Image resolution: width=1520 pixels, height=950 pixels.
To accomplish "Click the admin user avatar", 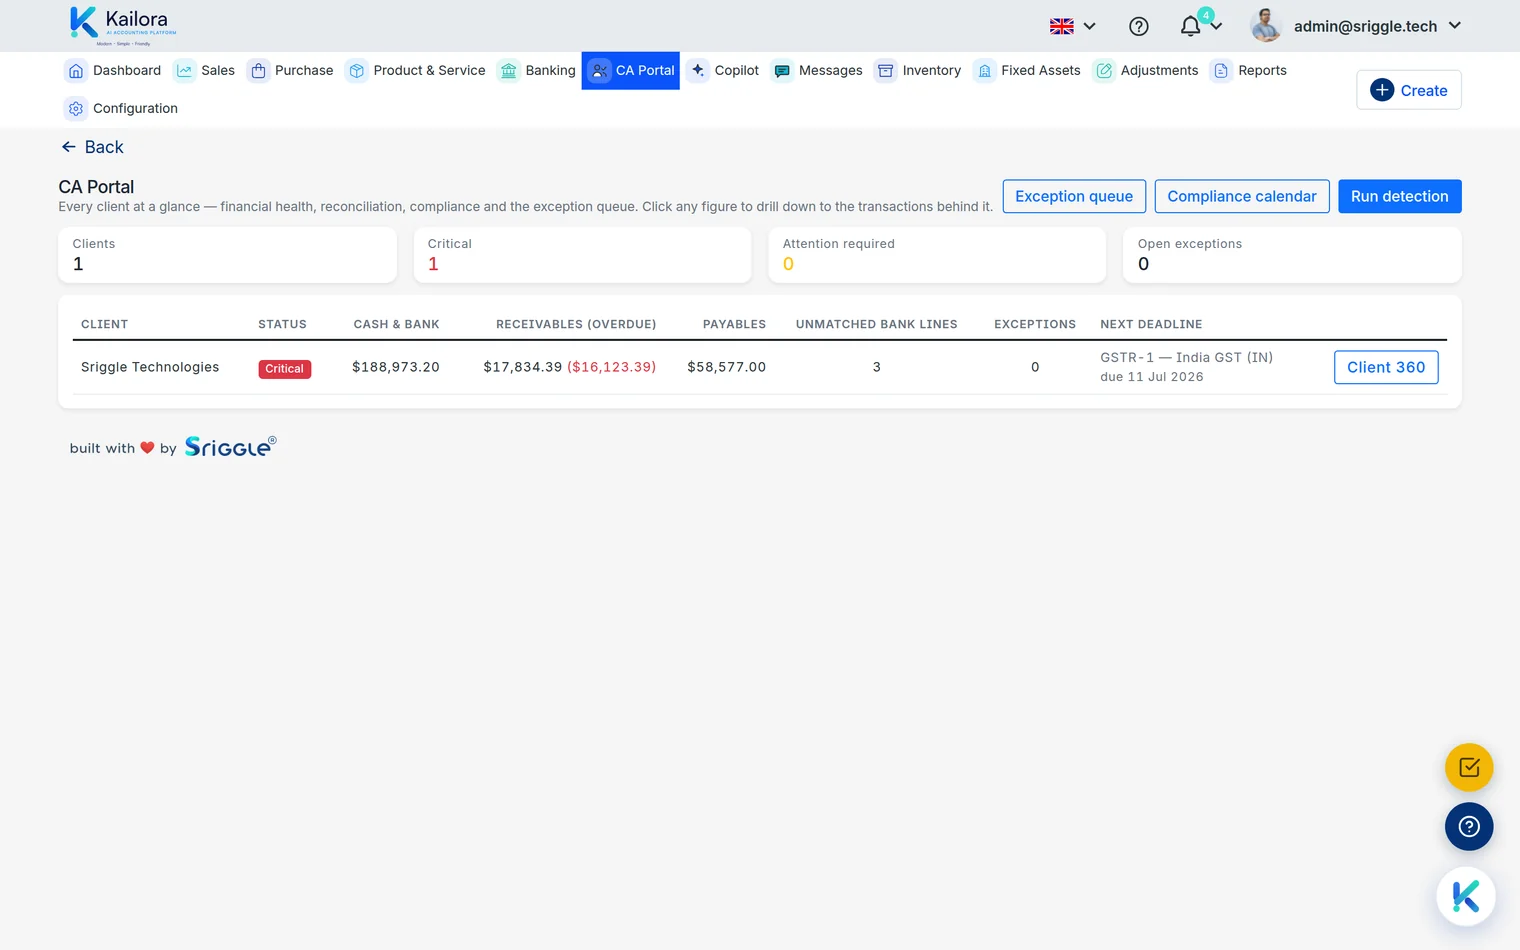I will [x=1266, y=26].
